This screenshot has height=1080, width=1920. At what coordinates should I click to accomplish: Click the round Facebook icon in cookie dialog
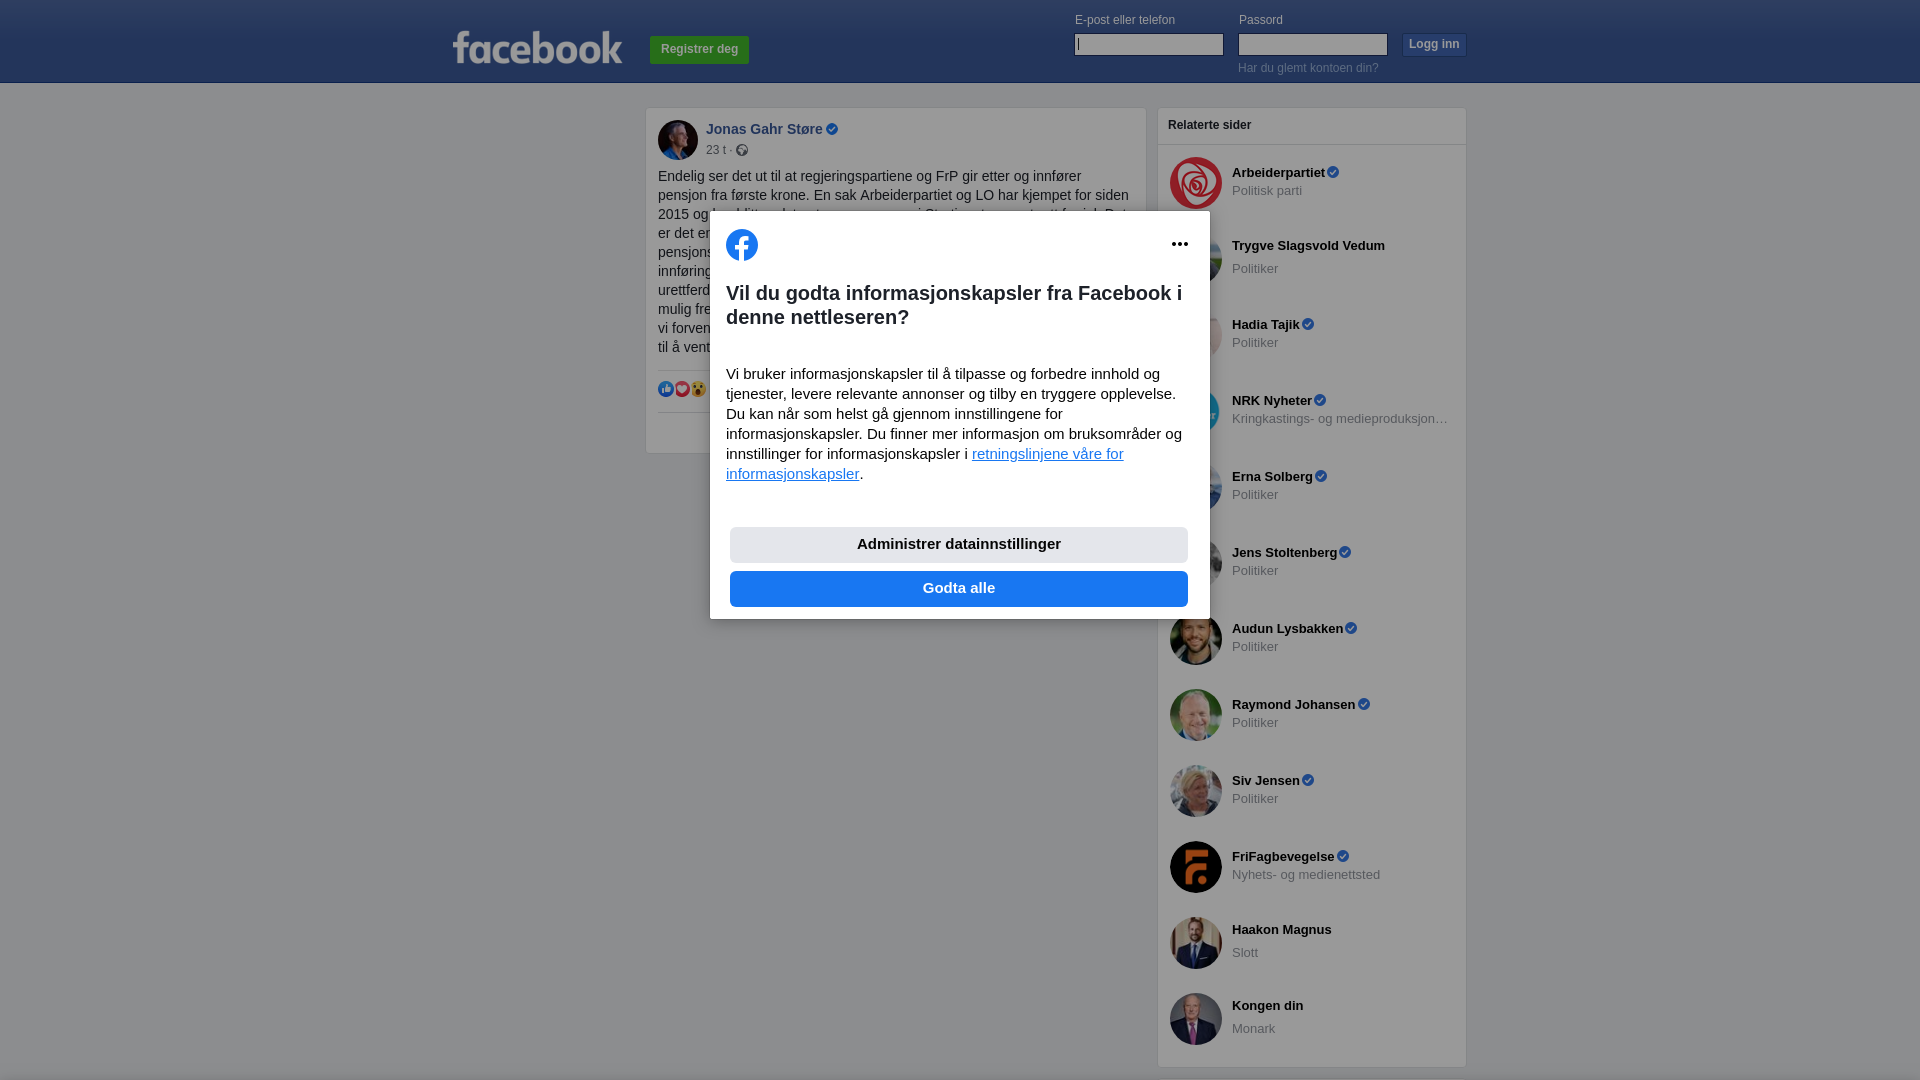[x=742, y=245]
